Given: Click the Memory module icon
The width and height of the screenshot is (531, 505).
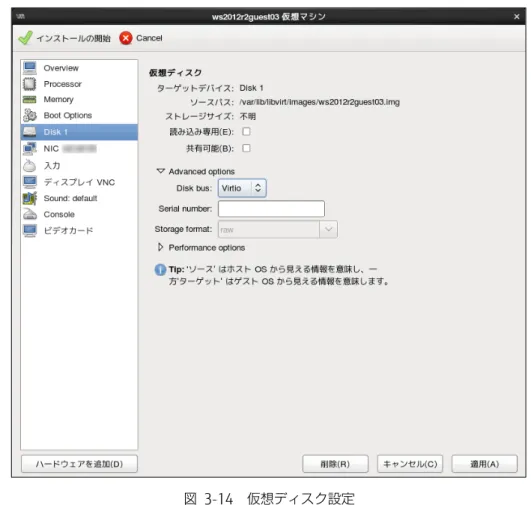Looking at the screenshot, I should [x=30, y=100].
